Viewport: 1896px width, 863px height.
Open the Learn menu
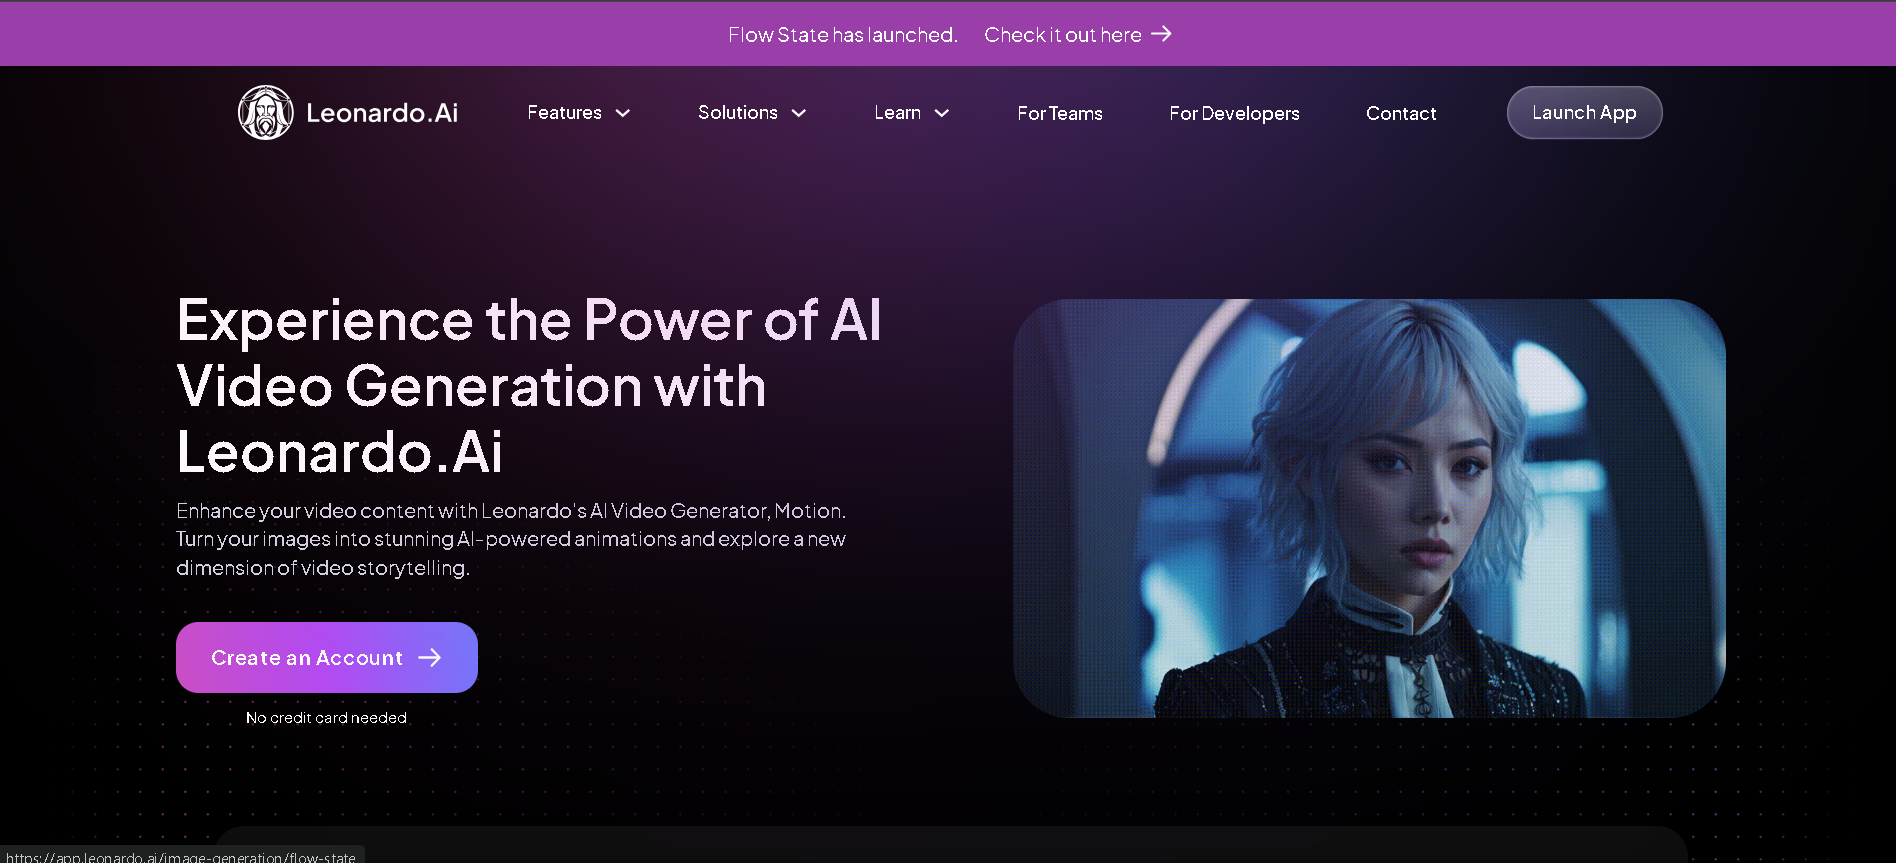pos(897,113)
